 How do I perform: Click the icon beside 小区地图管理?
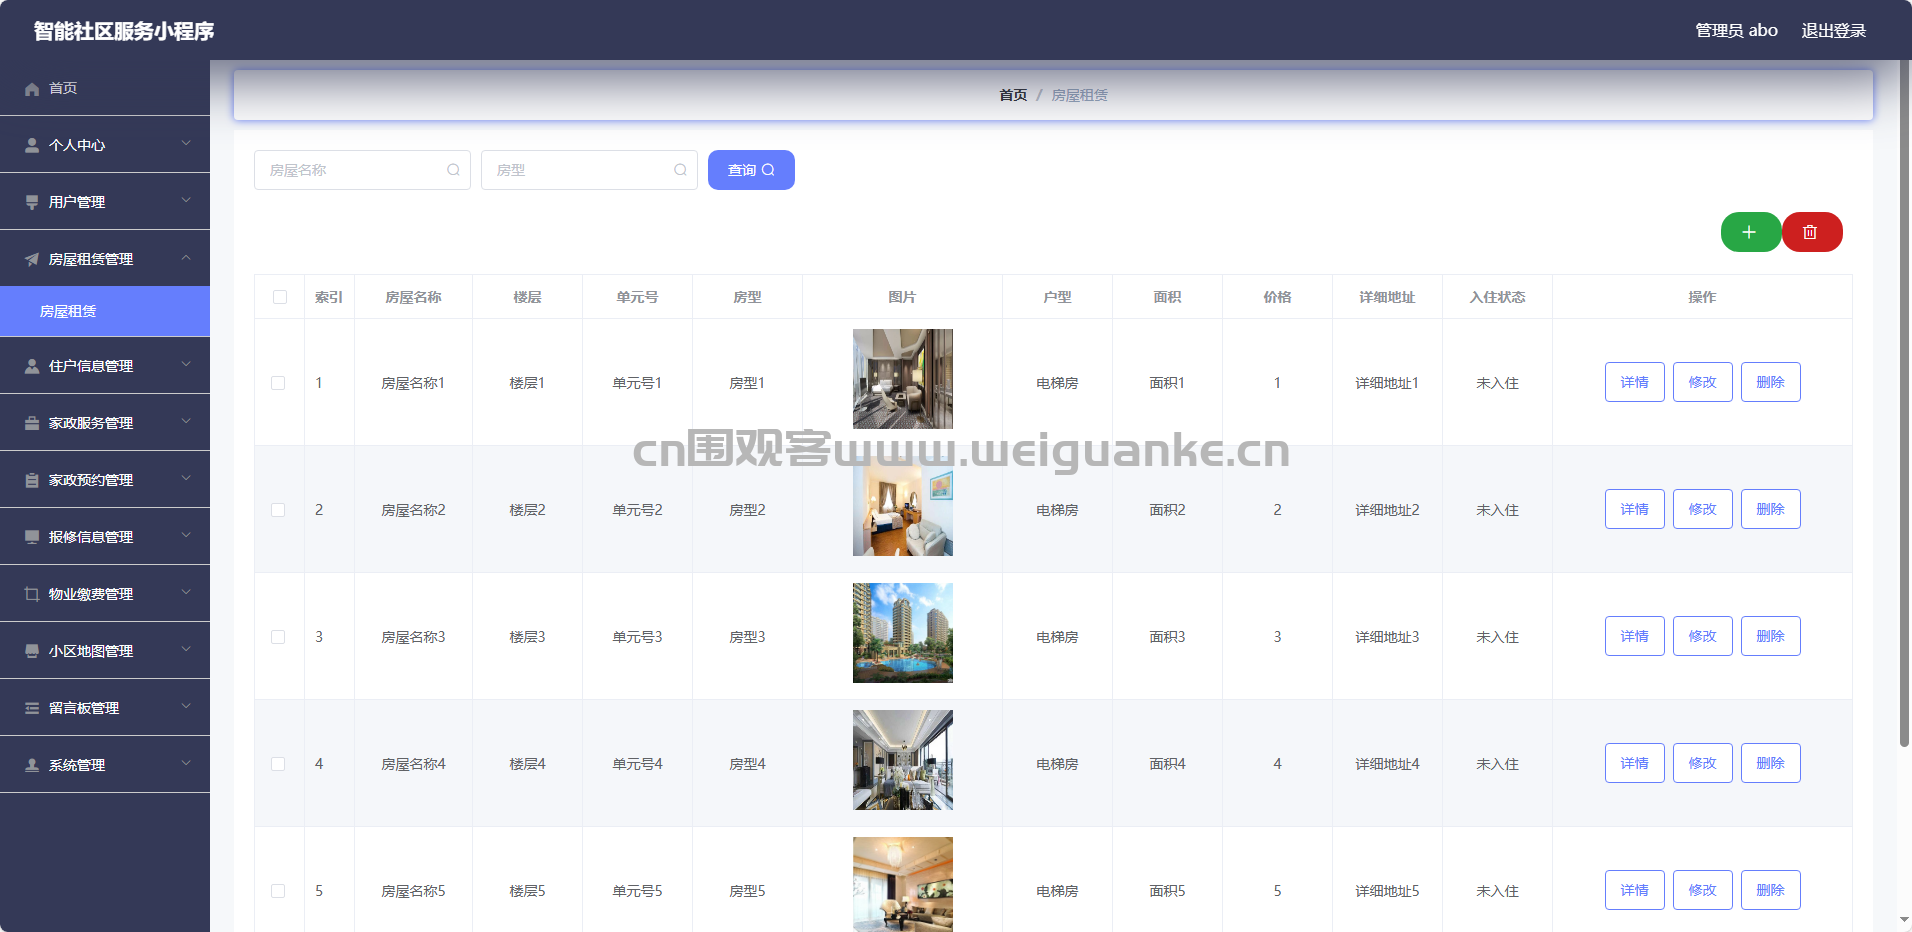(32, 651)
